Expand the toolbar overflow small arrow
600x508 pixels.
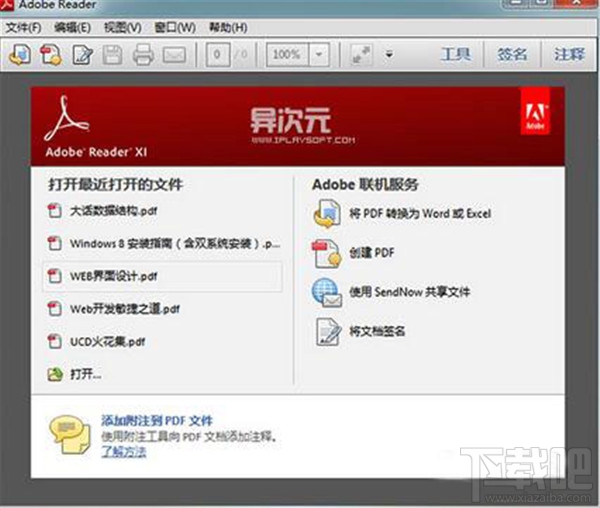tap(389, 55)
